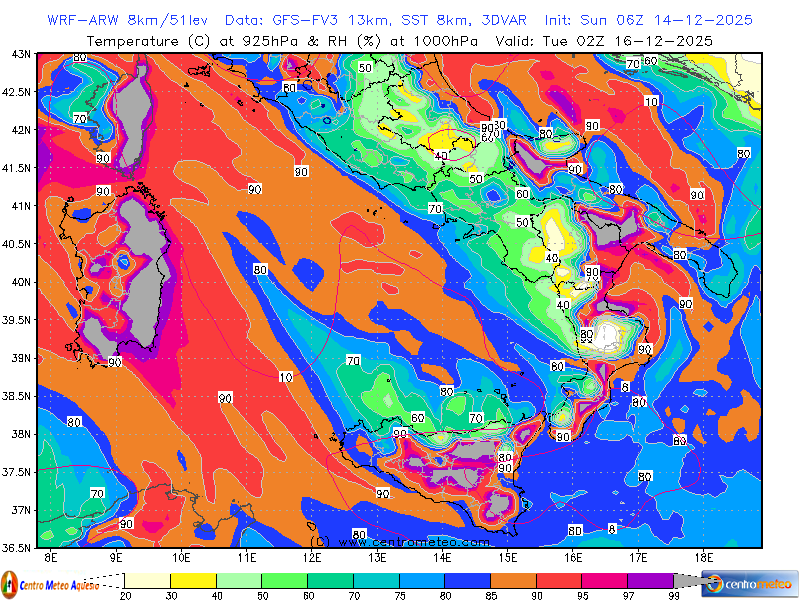800x600 pixels.
Task: Choose the dark blue 80-85 legend color
Action: coord(467,580)
